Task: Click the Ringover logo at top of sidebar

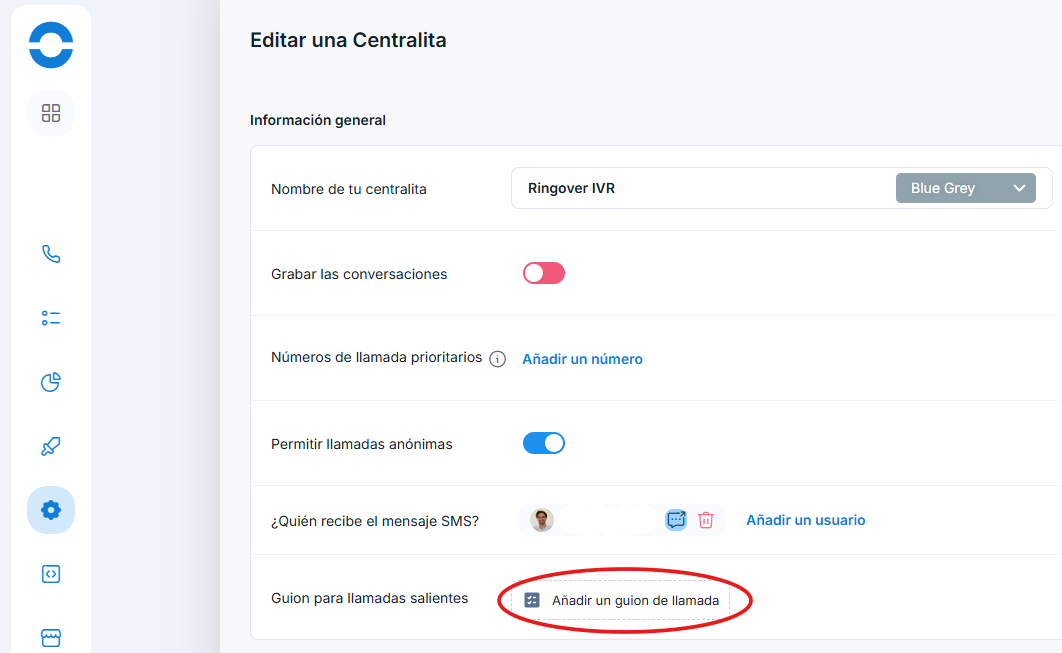Action: [x=51, y=45]
